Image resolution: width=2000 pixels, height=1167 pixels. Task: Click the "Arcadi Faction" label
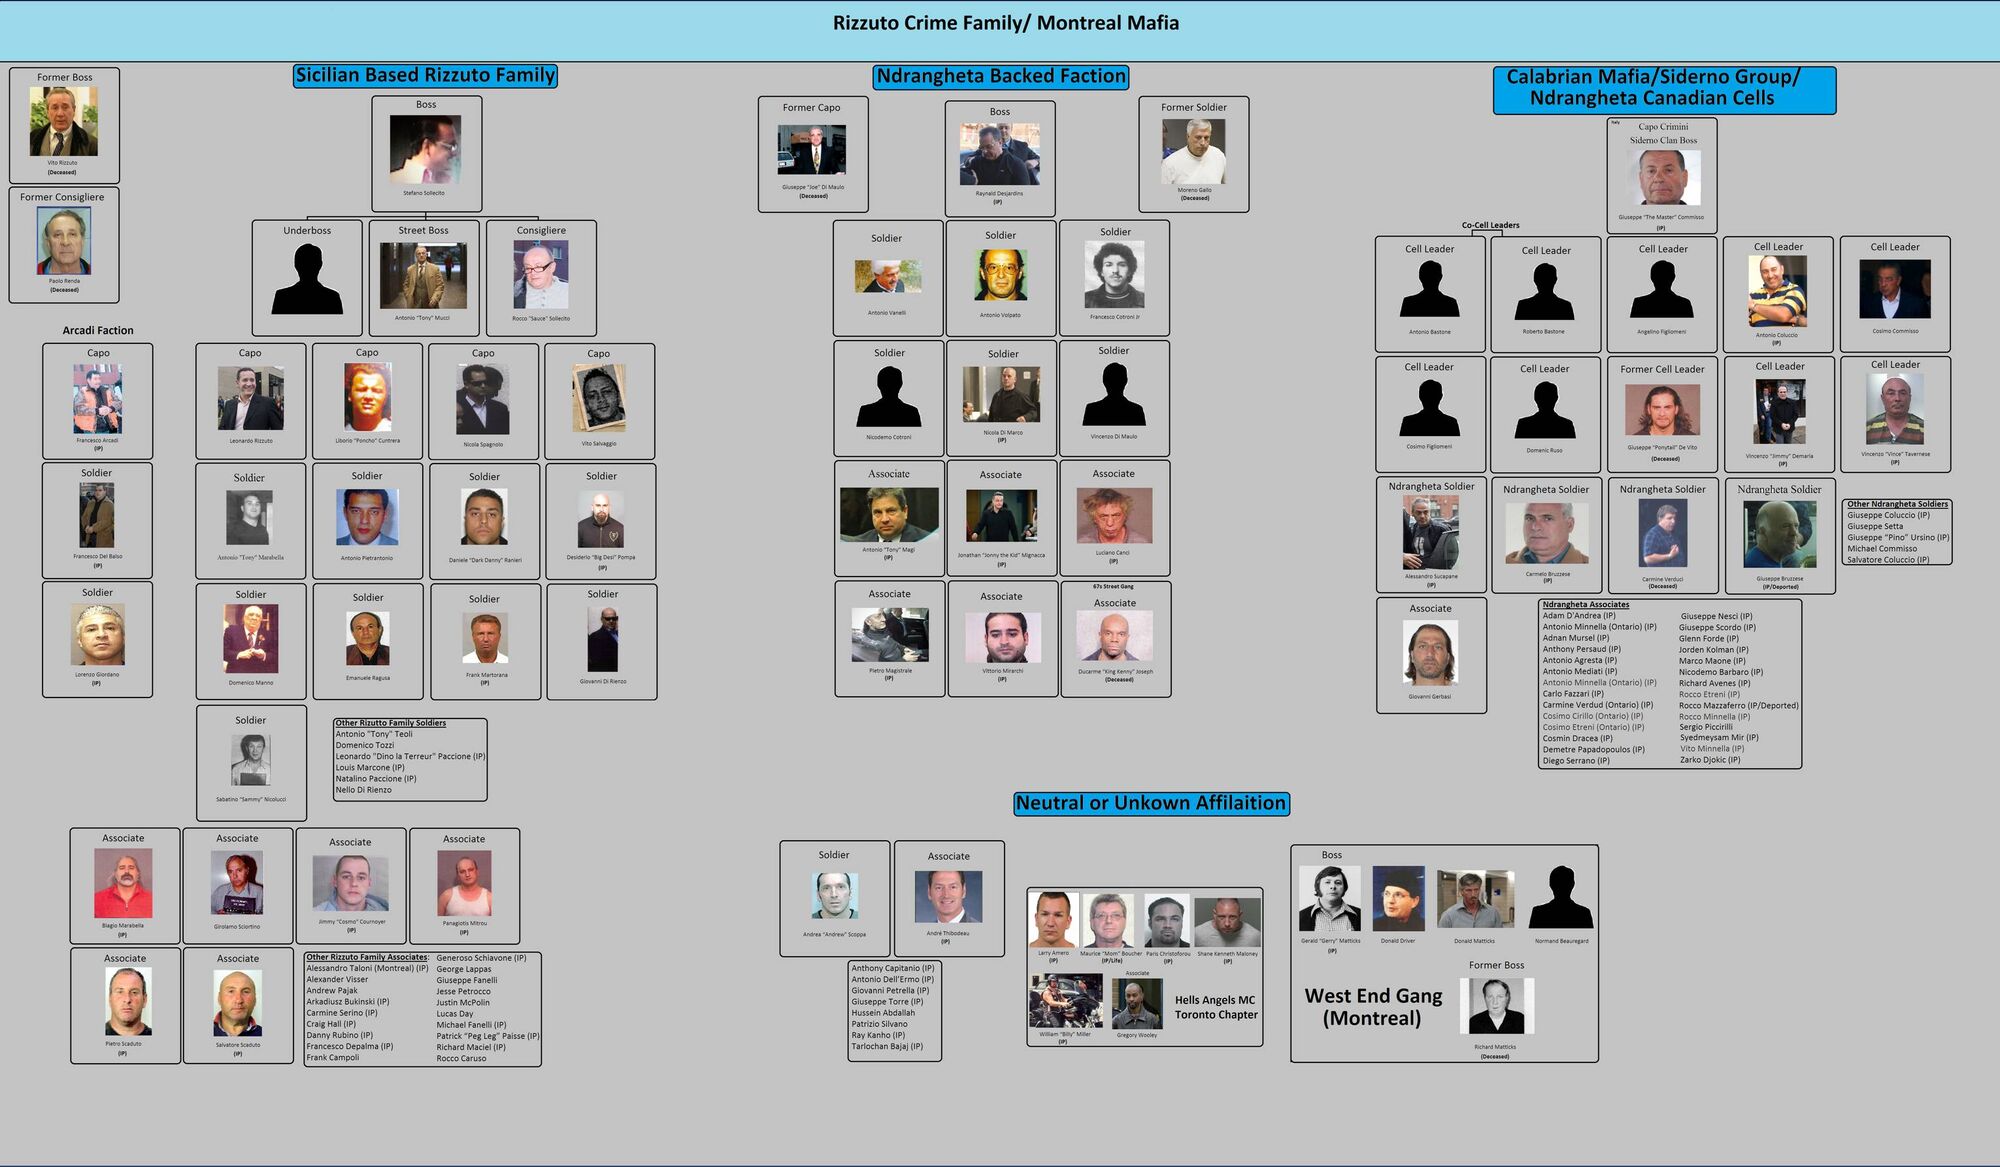[x=98, y=331]
